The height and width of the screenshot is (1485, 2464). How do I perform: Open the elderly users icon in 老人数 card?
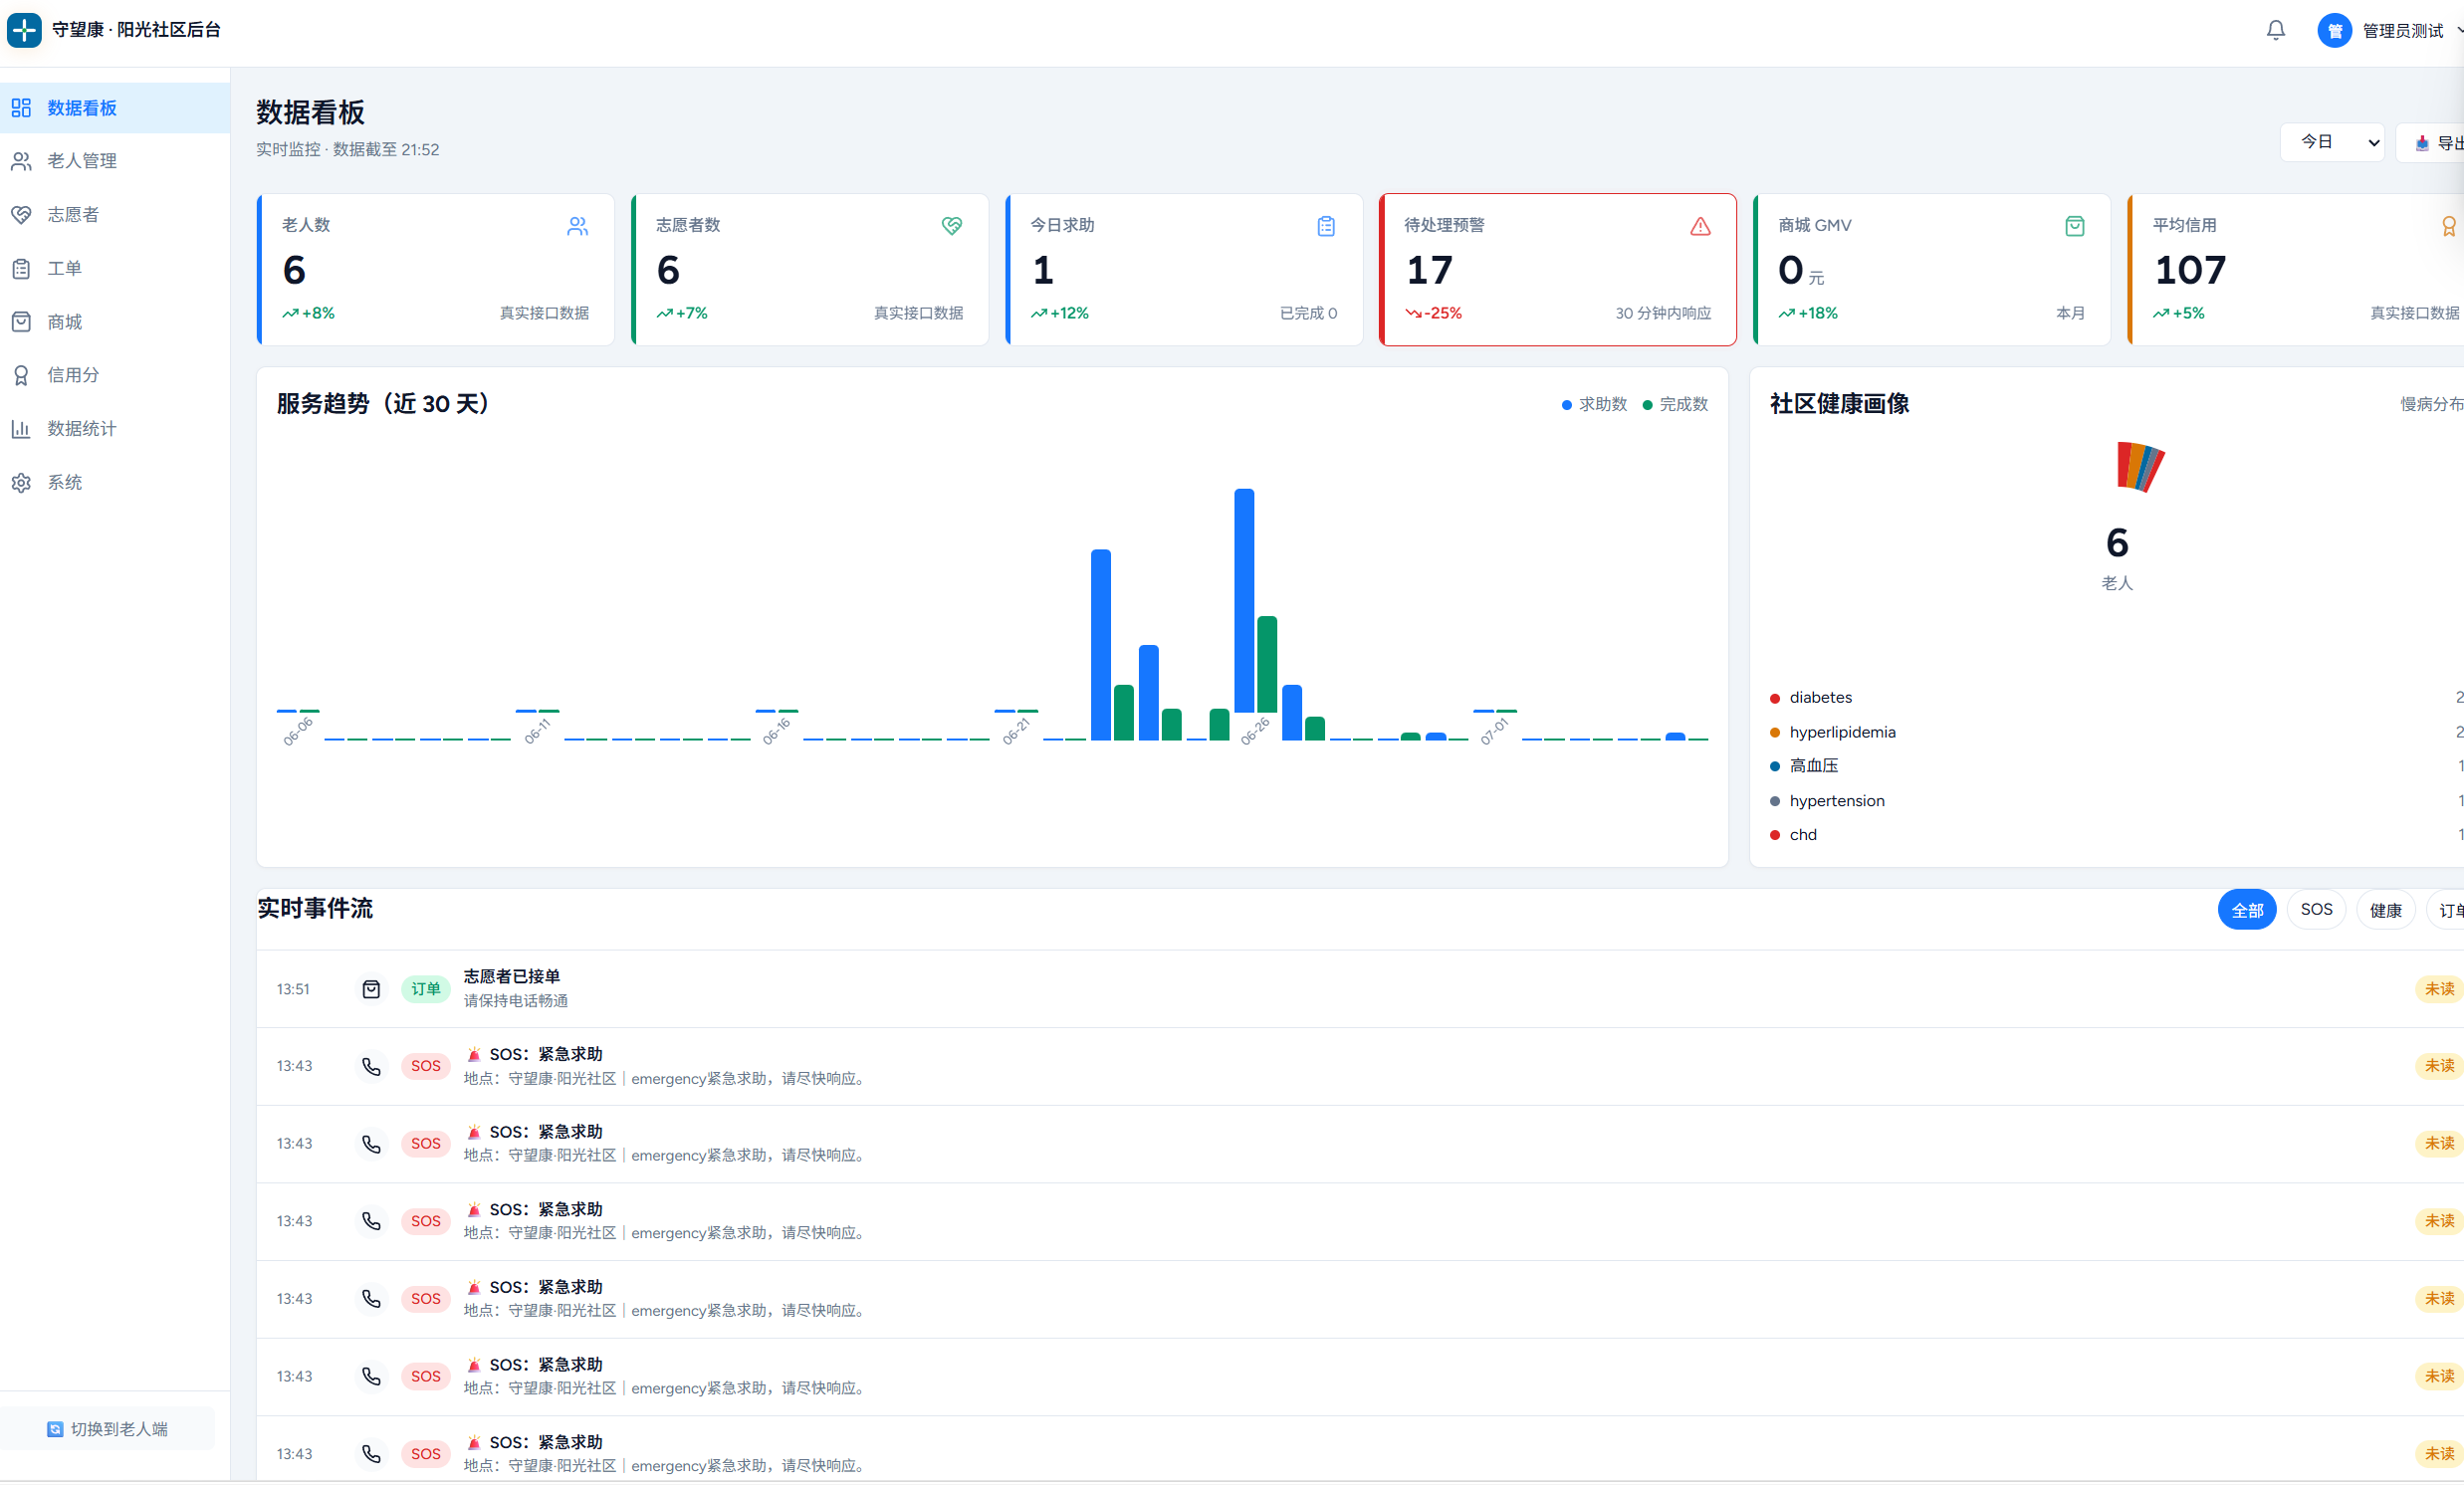tap(577, 226)
